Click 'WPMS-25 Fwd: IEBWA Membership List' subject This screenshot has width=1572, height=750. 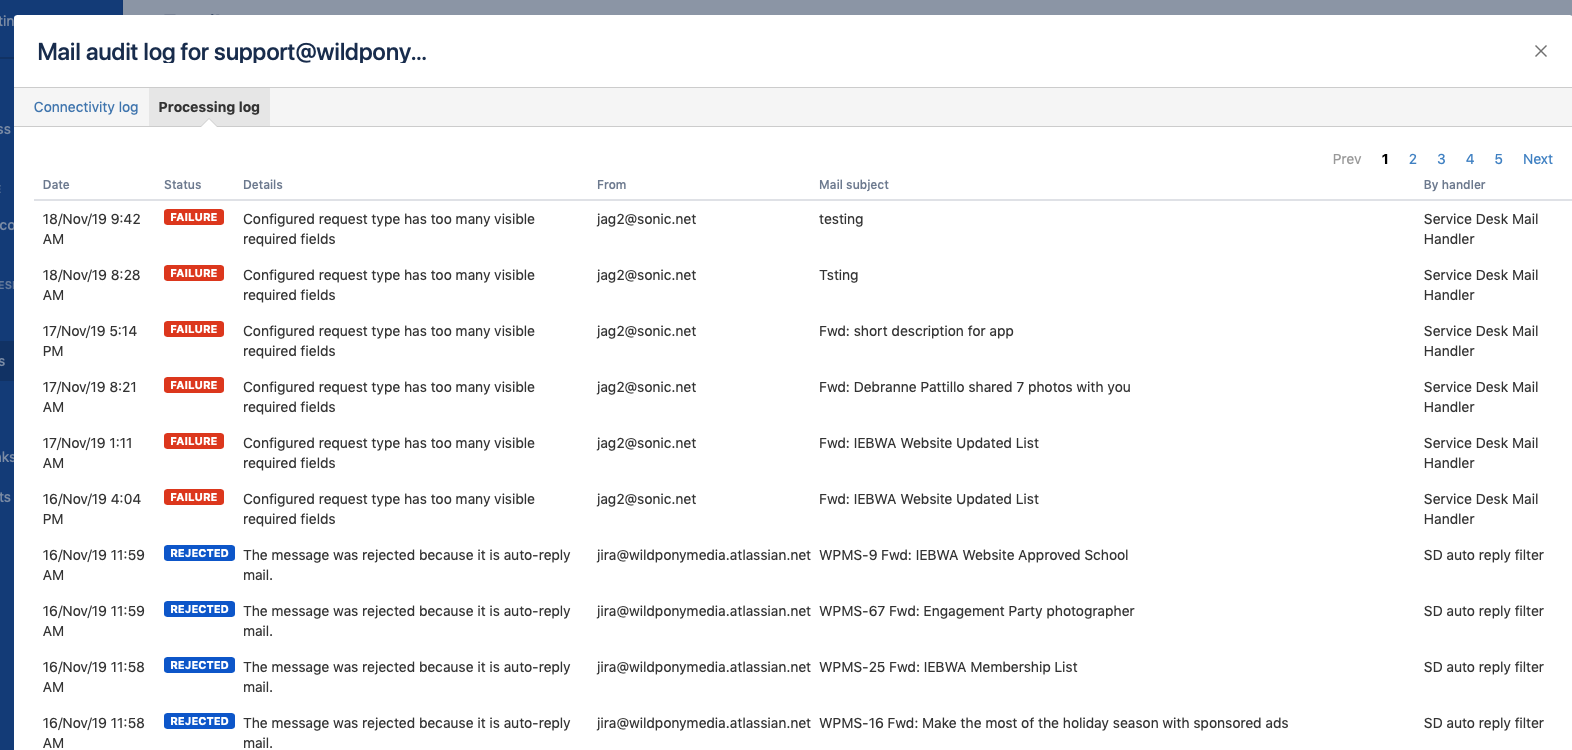pyautogui.click(x=948, y=667)
